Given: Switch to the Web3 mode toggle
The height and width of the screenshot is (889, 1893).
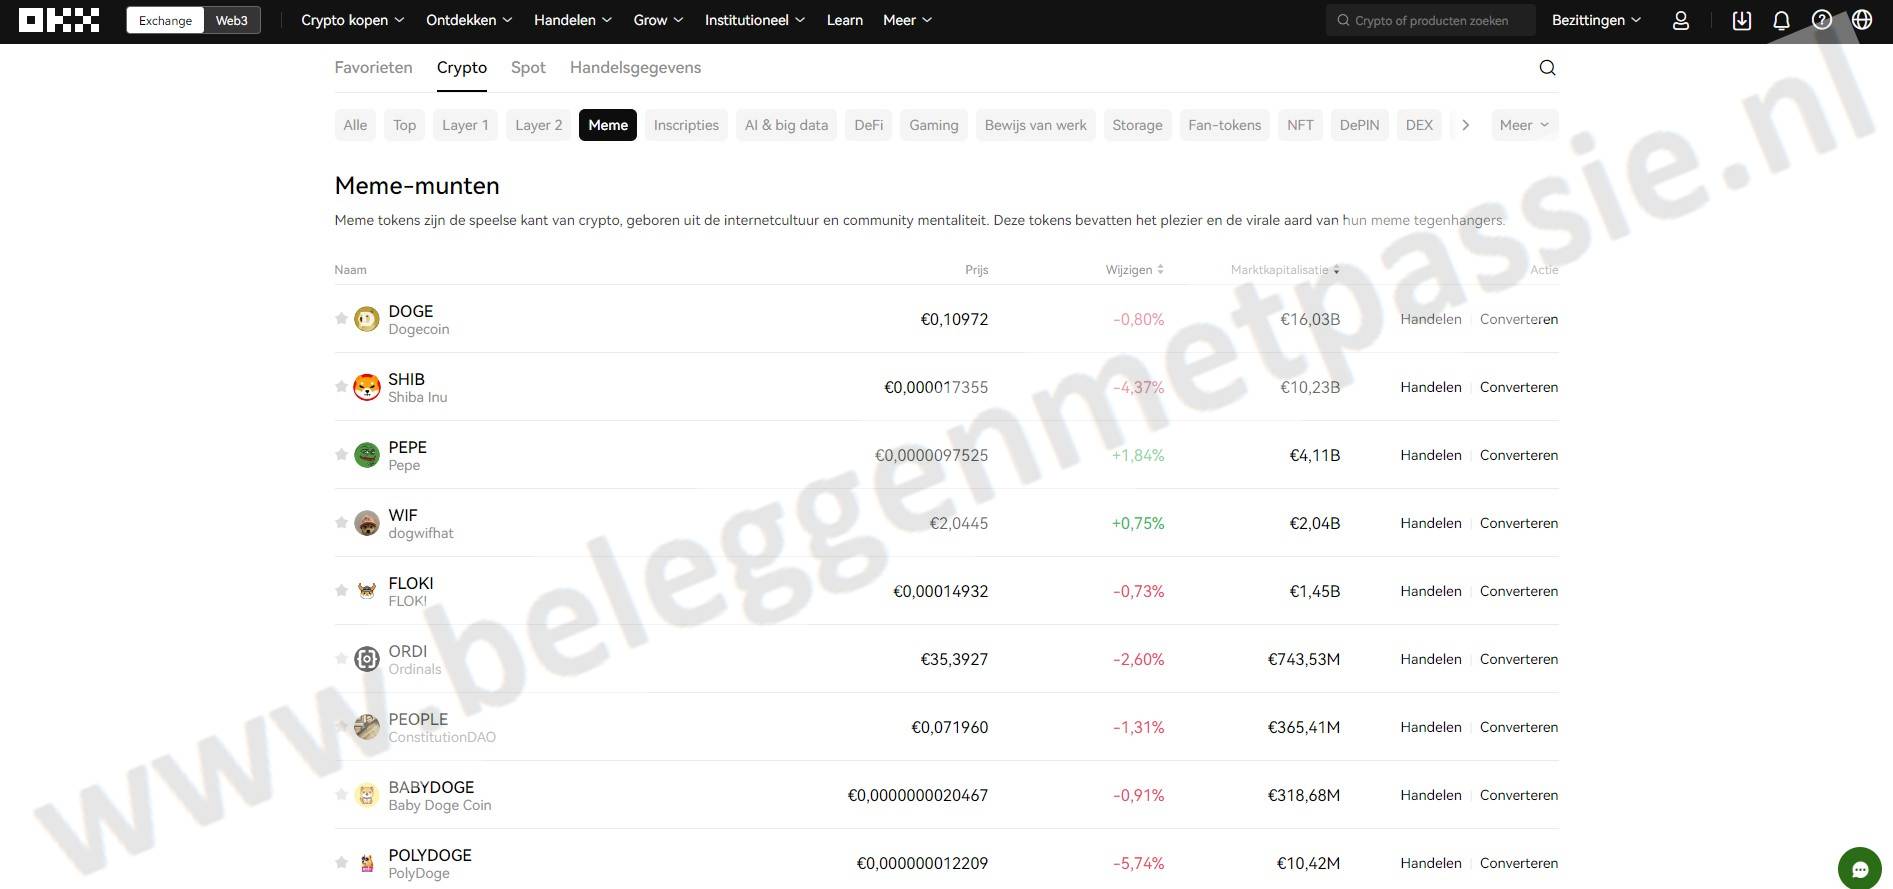Looking at the screenshot, I should coord(231,20).
